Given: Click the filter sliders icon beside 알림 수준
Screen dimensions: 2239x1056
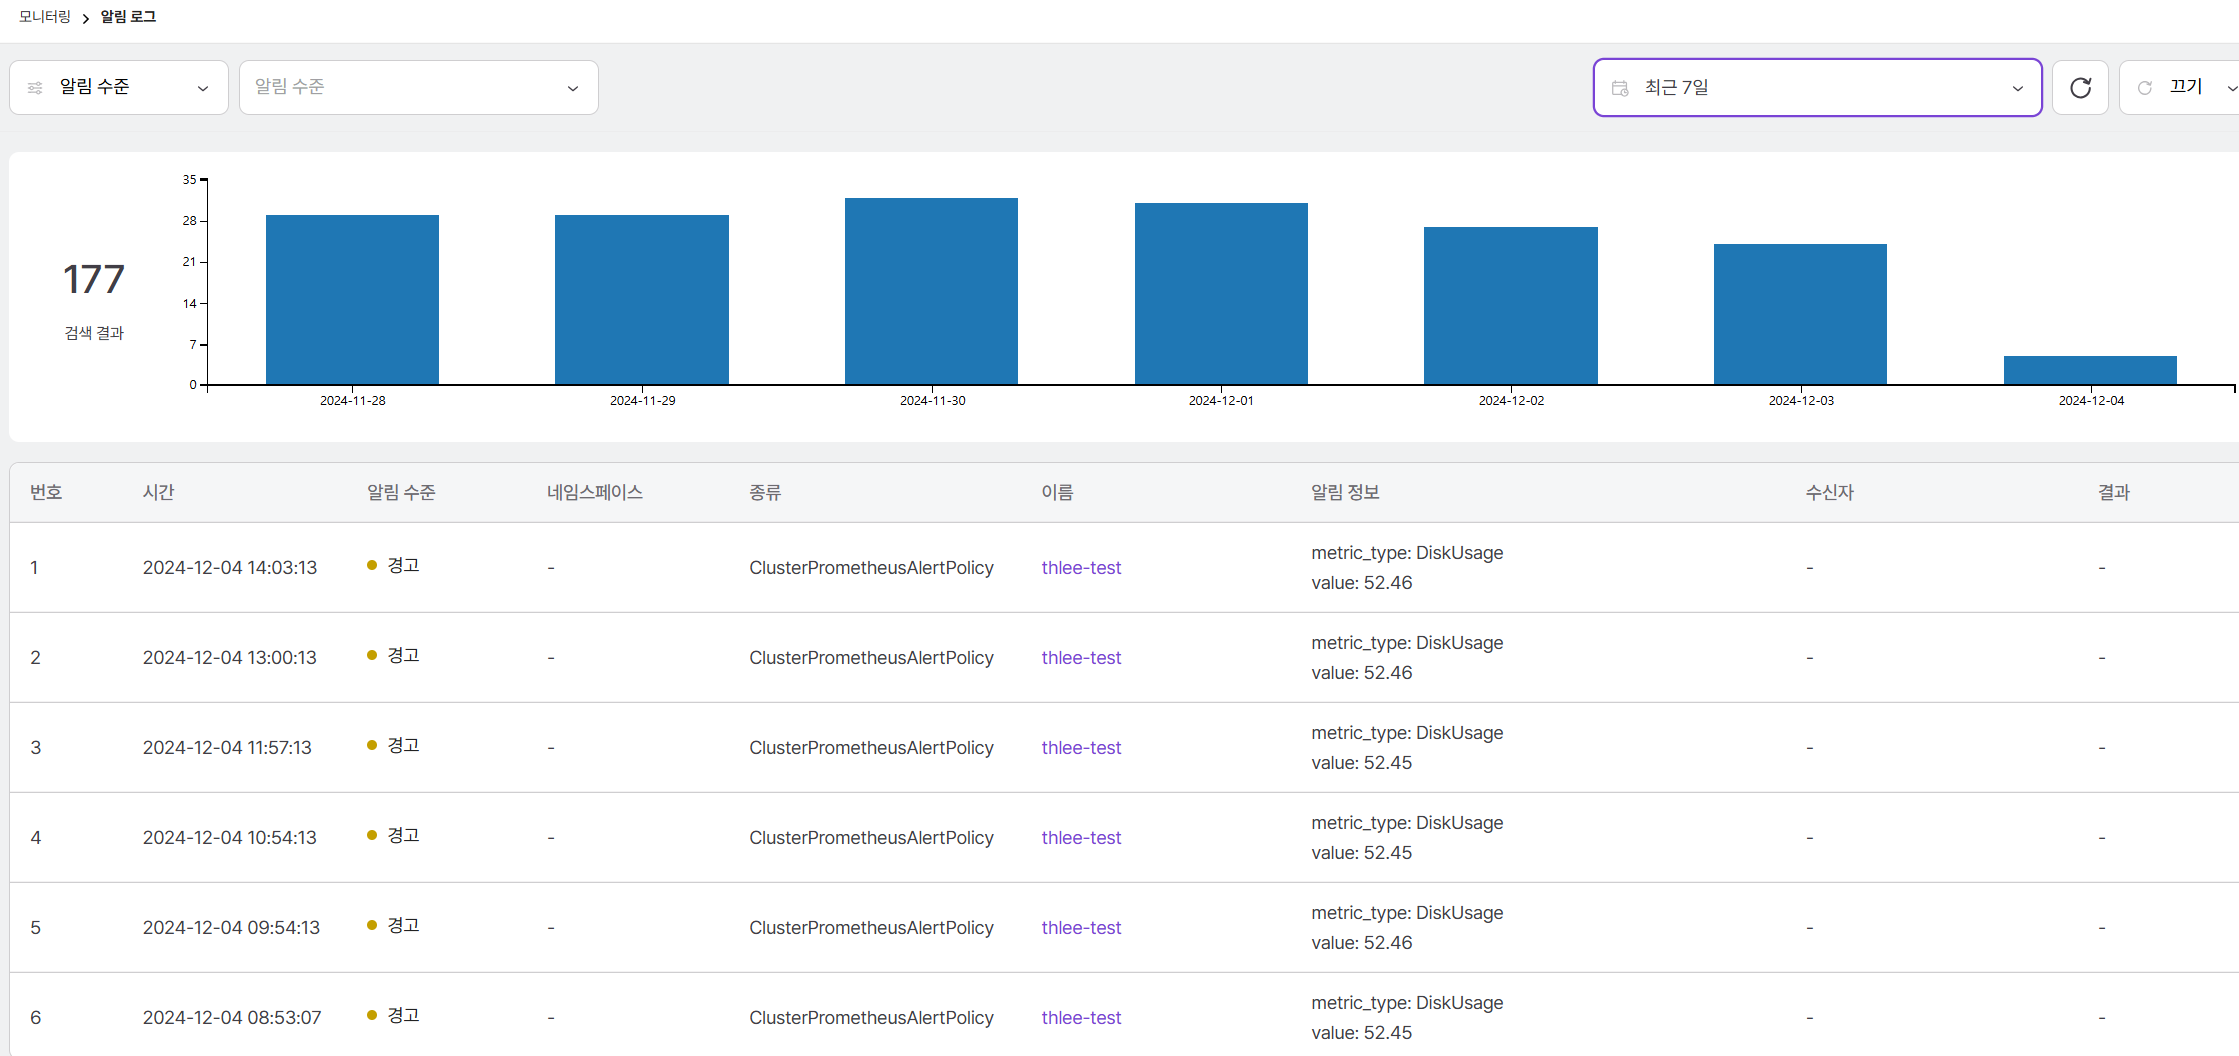Looking at the screenshot, I should point(35,88).
